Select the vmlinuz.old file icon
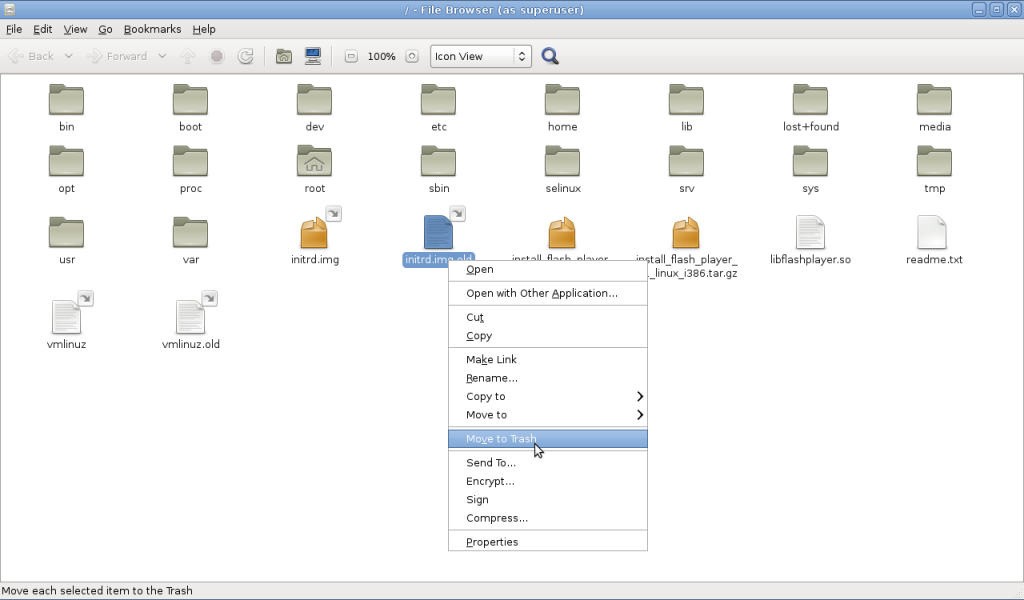 point(190,317)
